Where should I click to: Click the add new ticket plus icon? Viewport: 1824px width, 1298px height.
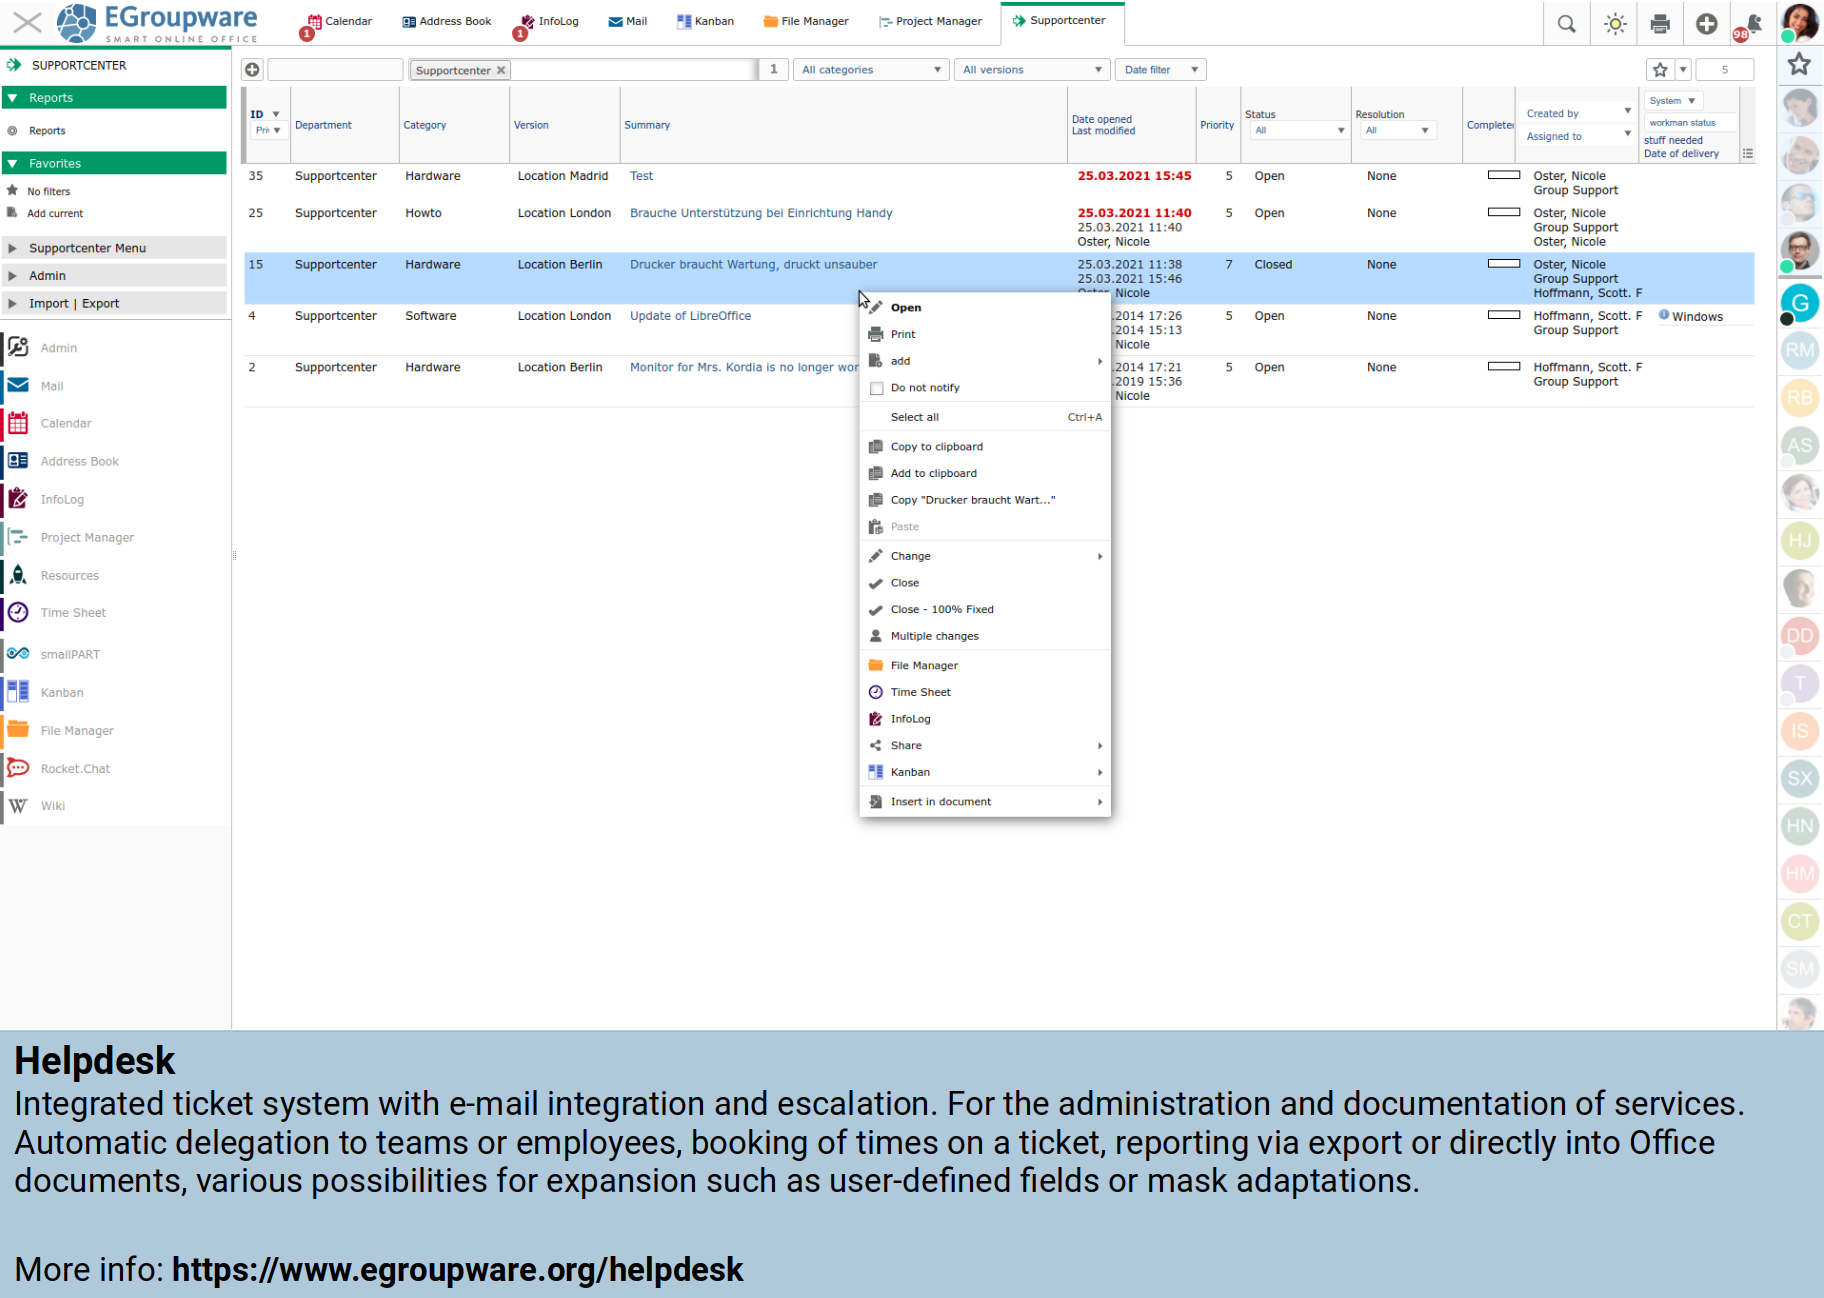[x=252, y=70]
